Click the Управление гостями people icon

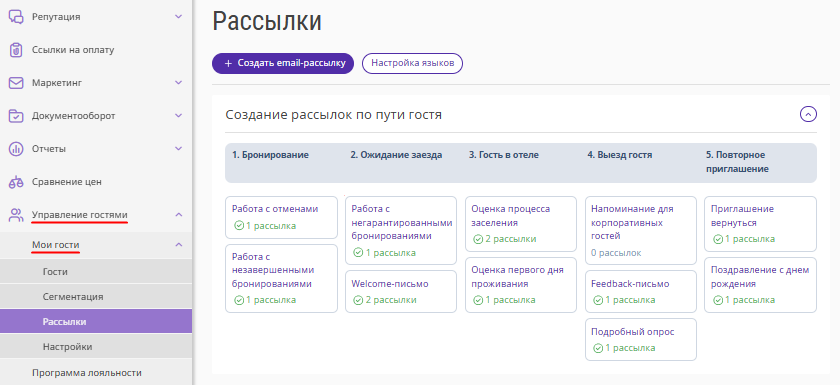coord(16,215)
